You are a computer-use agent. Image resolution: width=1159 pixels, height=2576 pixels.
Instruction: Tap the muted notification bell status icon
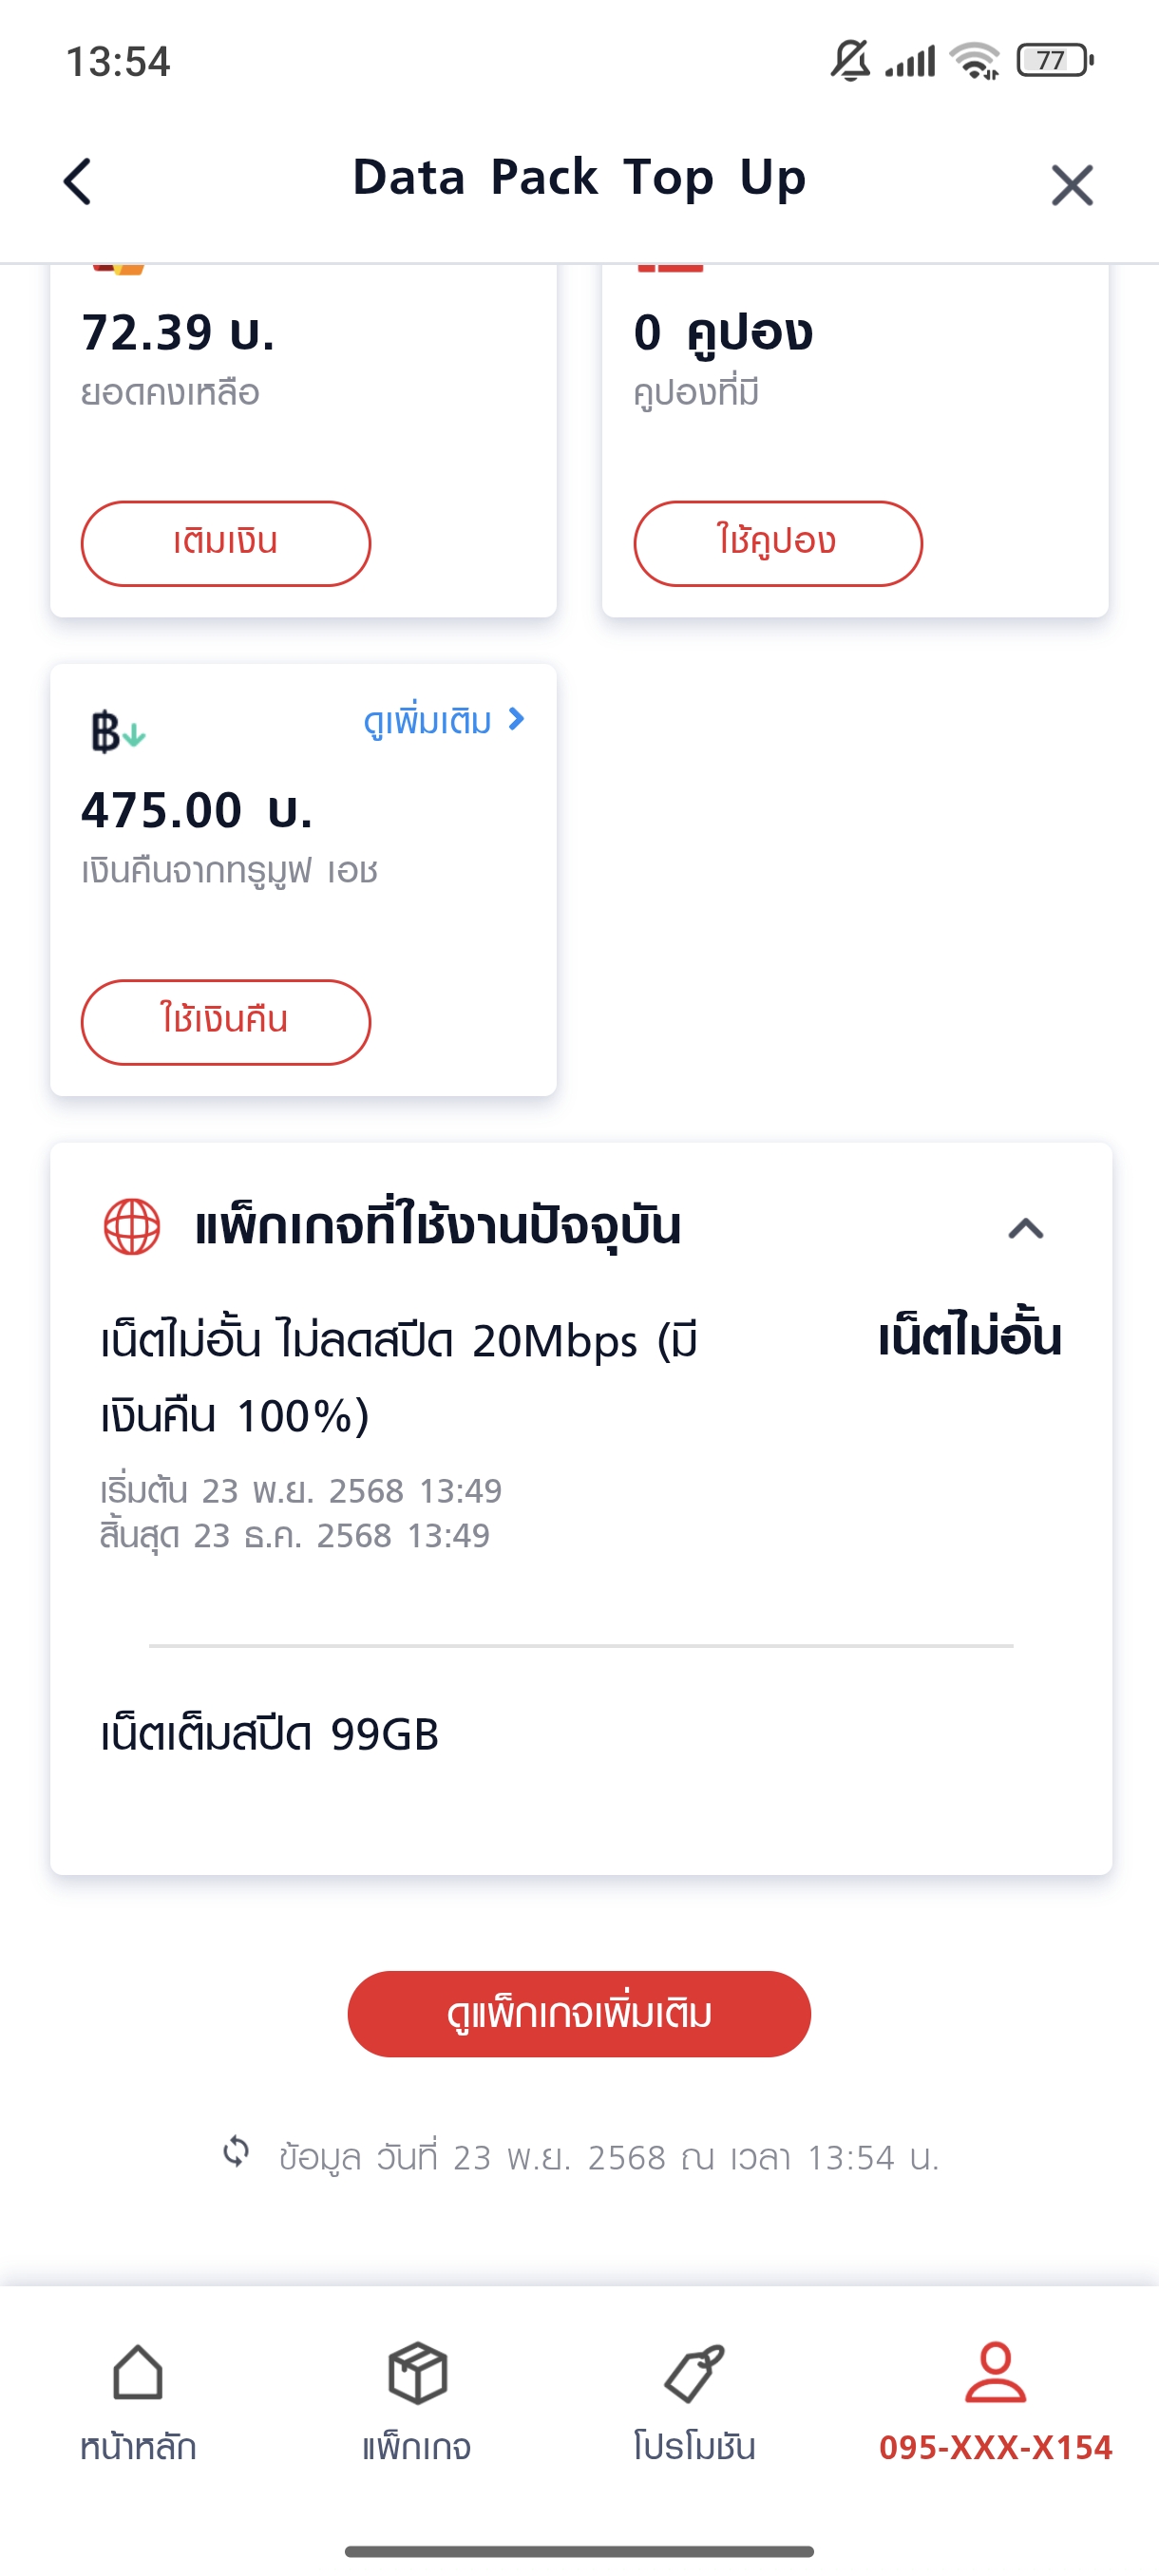click(x=850, y=61)
